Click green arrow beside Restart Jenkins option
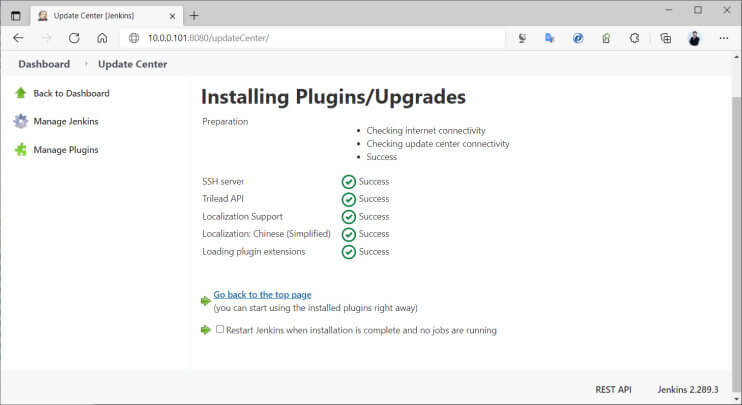742x405 pixels. 205,330
